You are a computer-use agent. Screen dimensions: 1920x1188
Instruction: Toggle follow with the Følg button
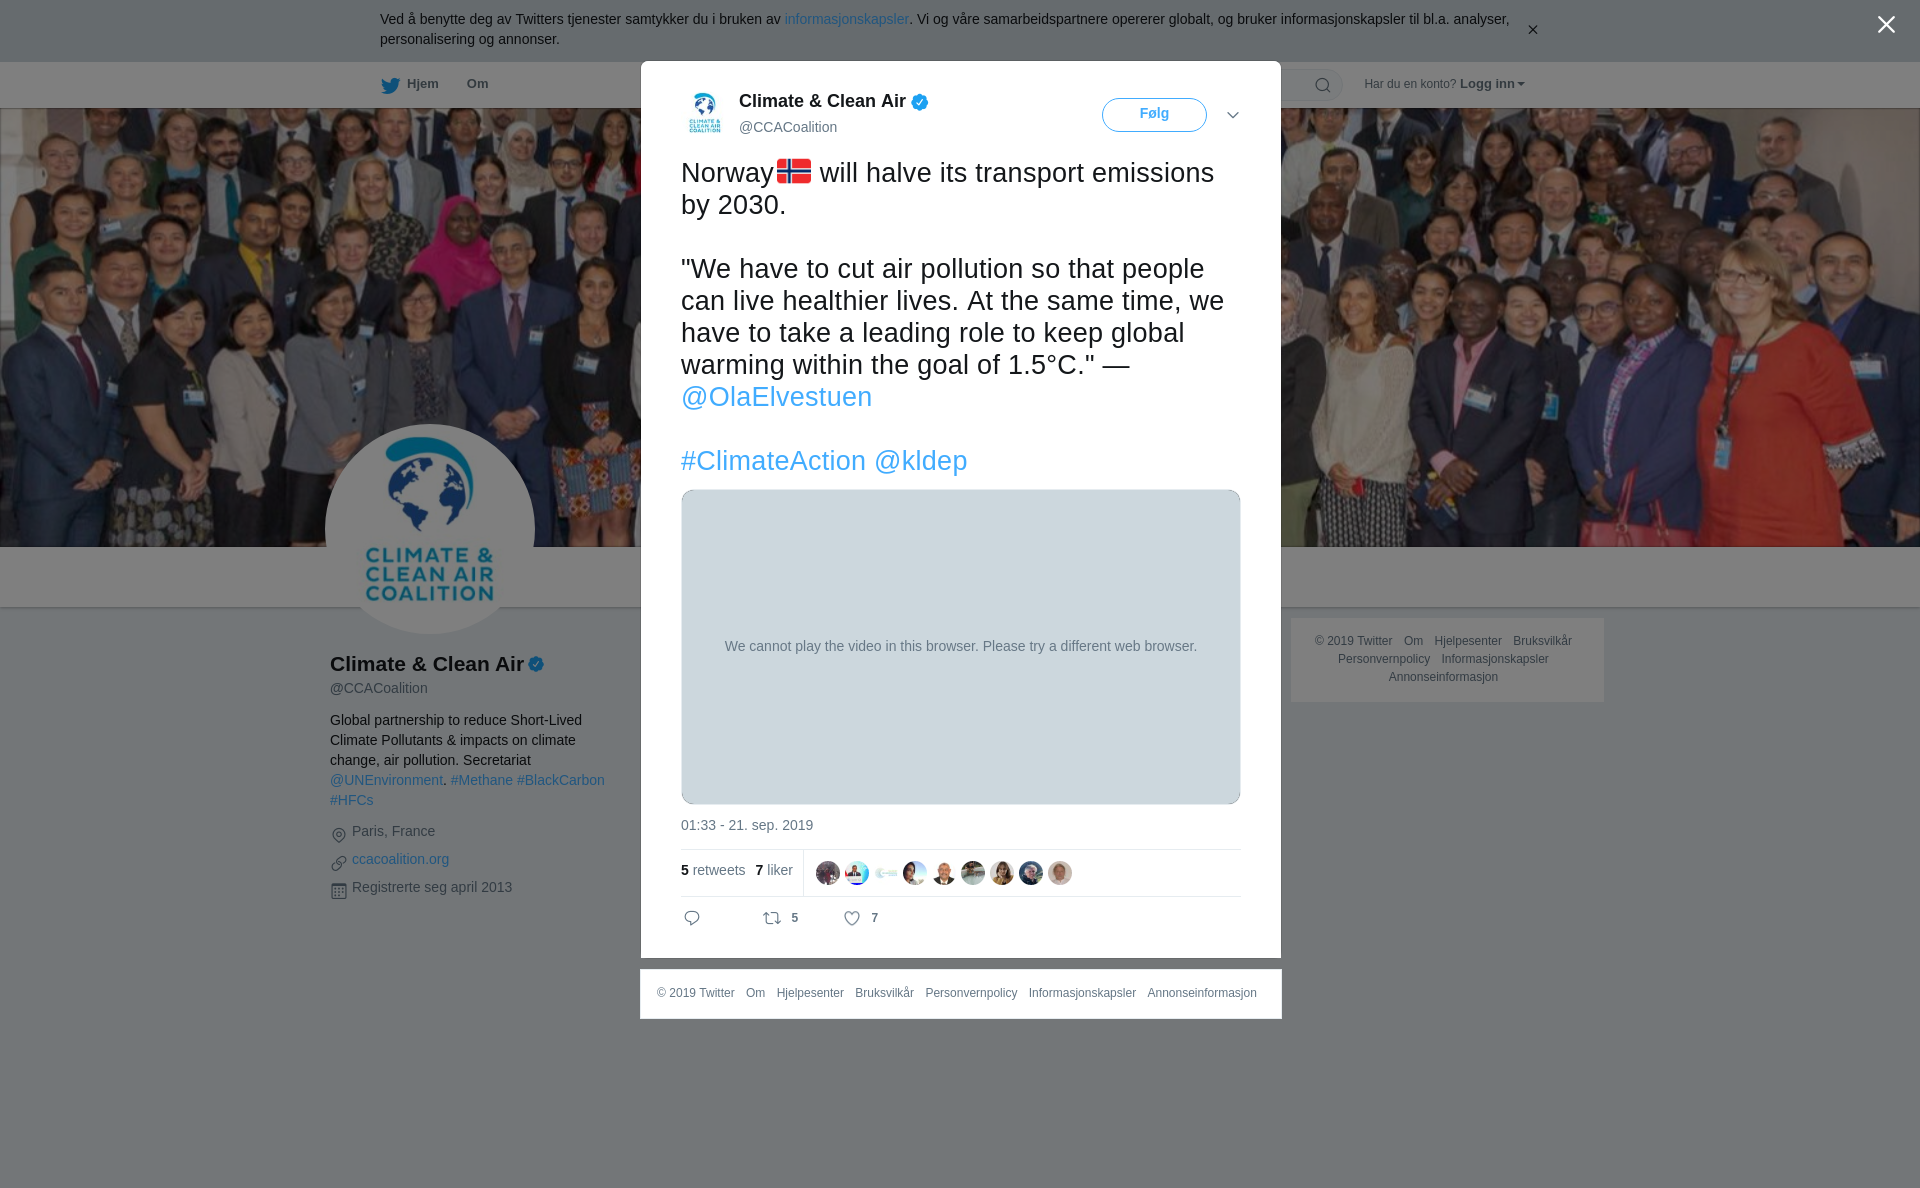(1154, 115)
